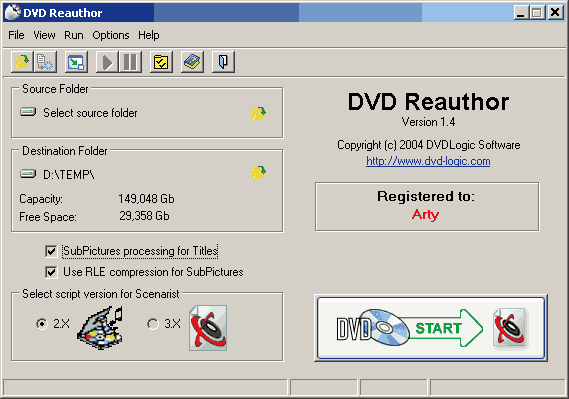Image resolution: width=569 pixels, height=399 pixels.
Task: Open the help book toolbar icon
Action: point(192,62)
